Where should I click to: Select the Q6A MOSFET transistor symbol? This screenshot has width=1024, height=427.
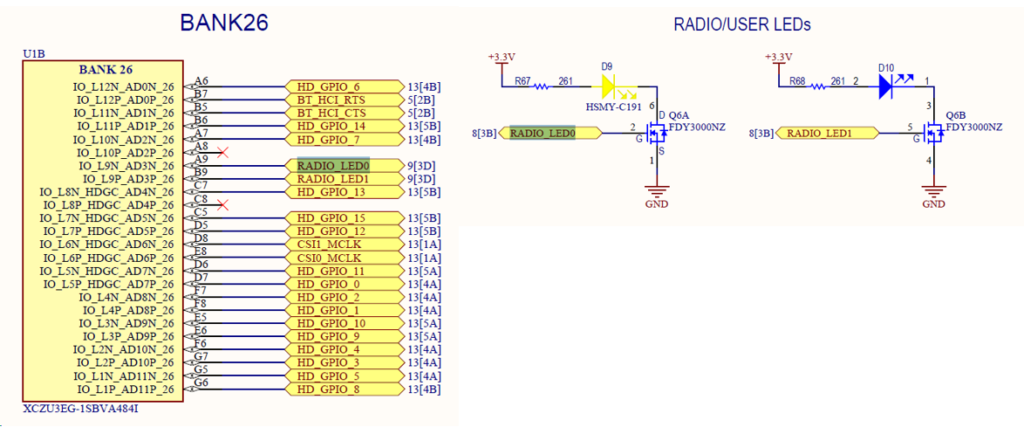click(x=657, y=132)
